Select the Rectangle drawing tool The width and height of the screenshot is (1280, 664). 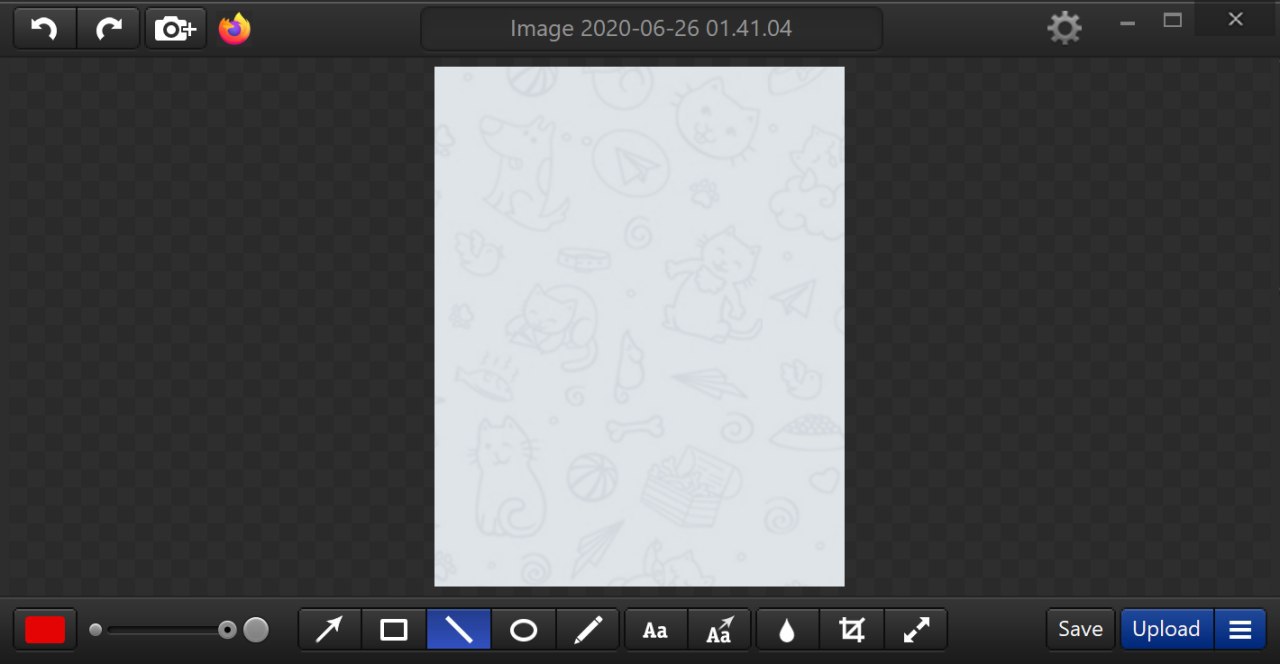pyautogui.click(x=394, y=630)
